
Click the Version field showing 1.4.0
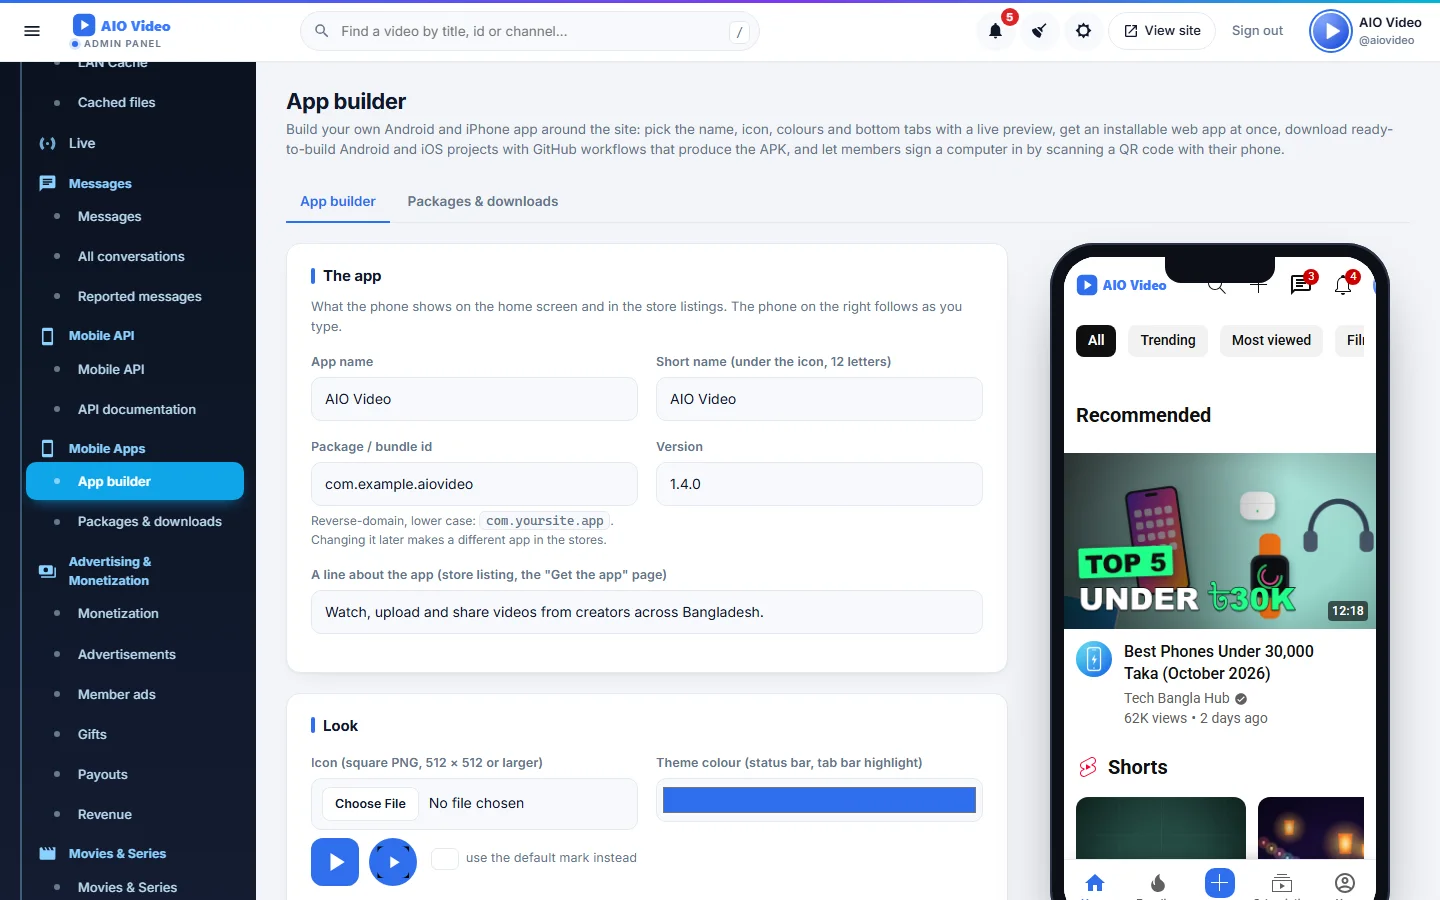click(819, 484)
